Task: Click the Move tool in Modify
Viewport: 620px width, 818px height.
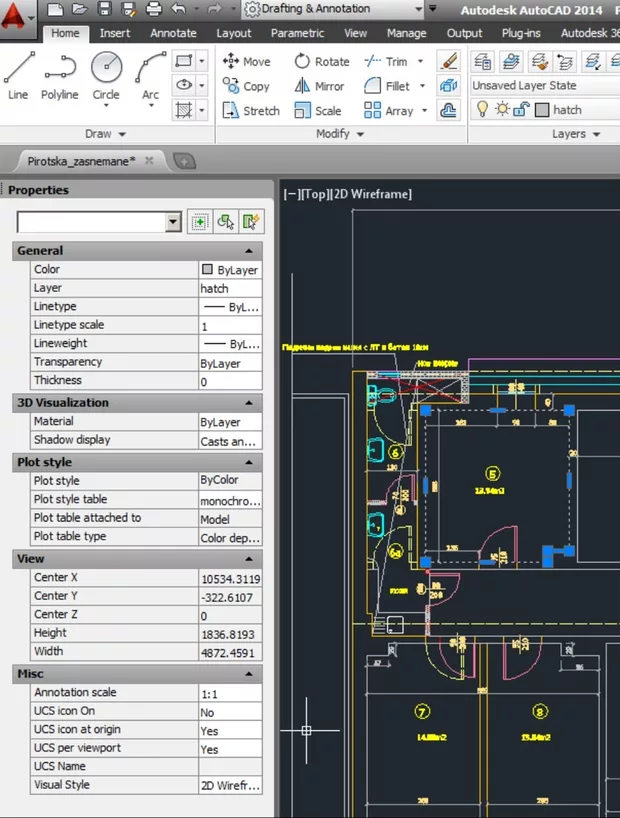Action: [x=246, y=61]
